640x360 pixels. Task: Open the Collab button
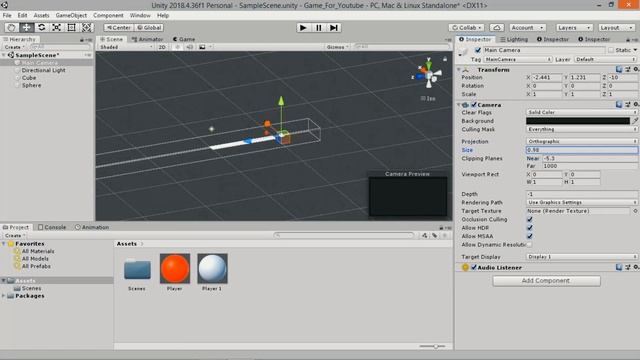[x=467, y=27]
